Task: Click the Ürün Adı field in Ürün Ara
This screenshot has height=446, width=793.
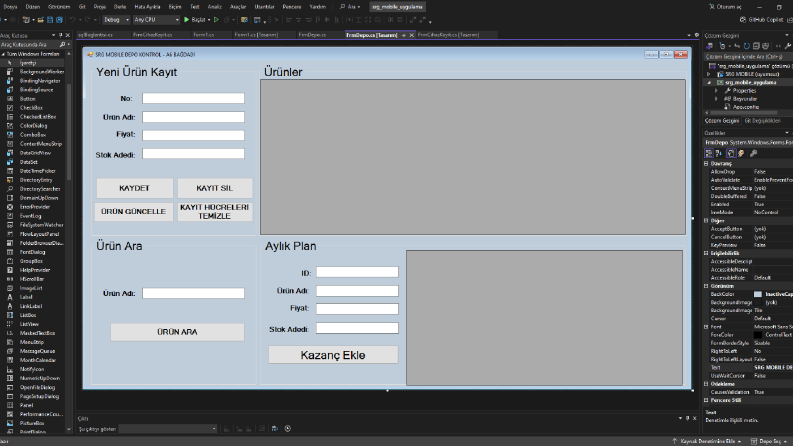Action: pyautogui.click(x=193, y=293)
